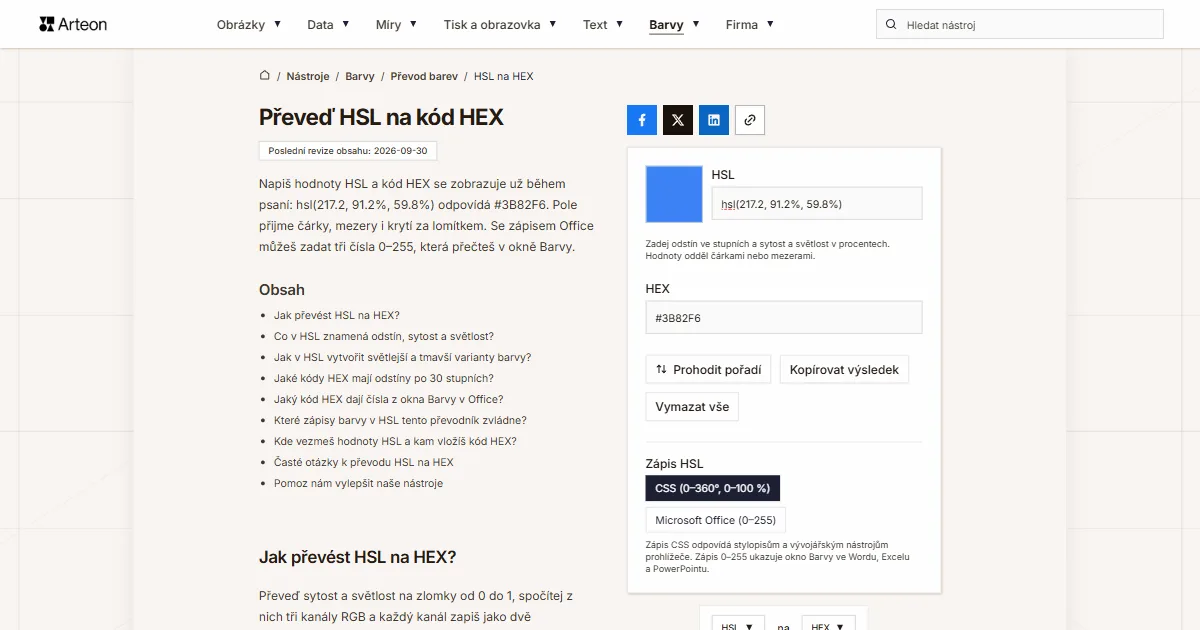Open the Data menu
Screen dimensions: 1200x630
(x=328, y=24)
